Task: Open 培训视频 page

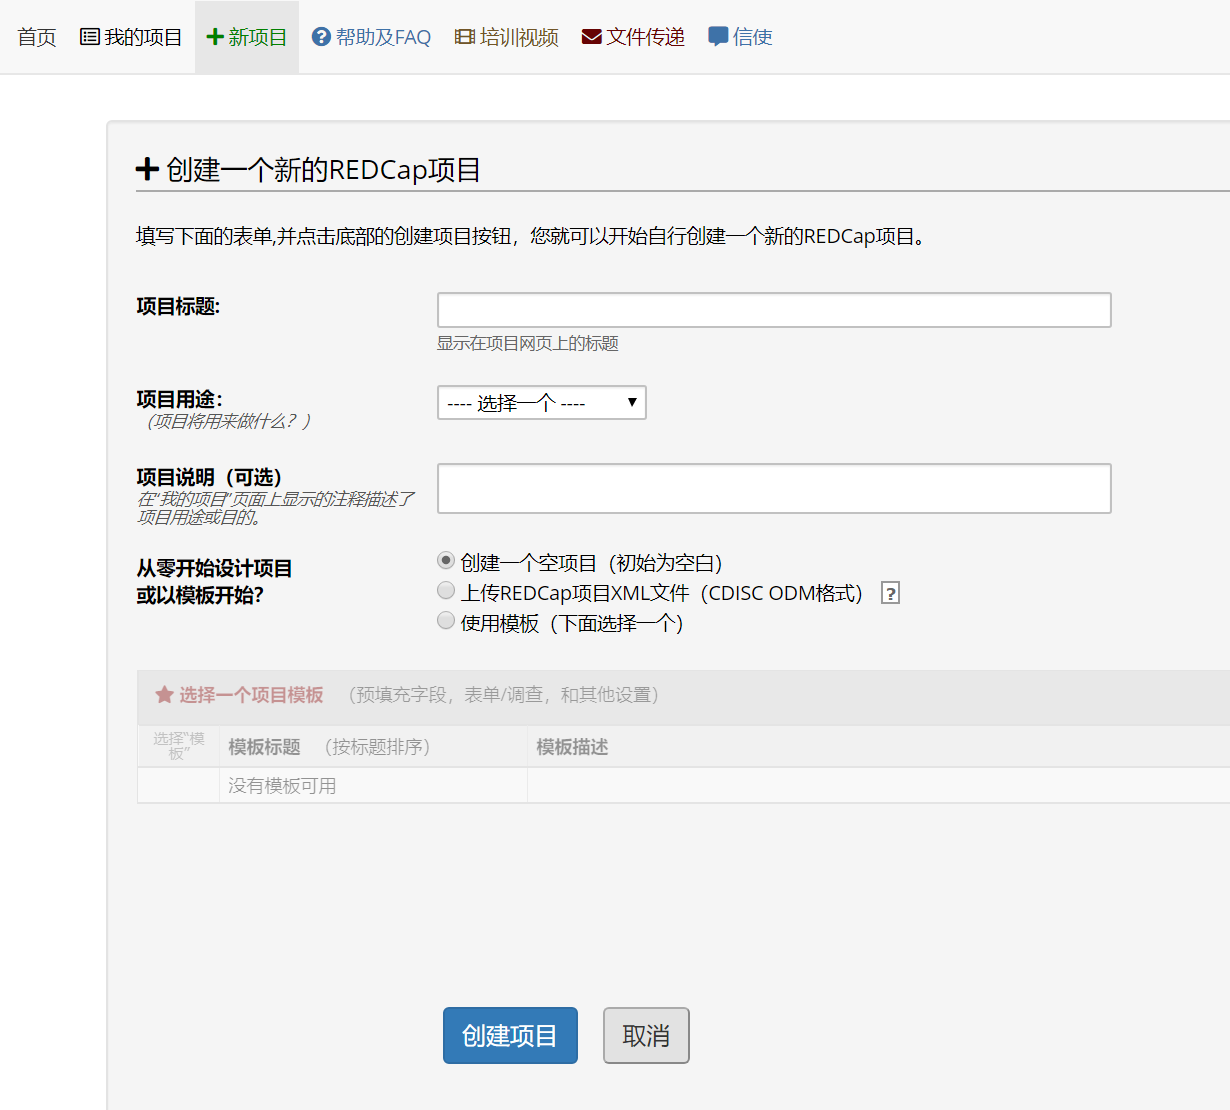Action: (507, 37)
